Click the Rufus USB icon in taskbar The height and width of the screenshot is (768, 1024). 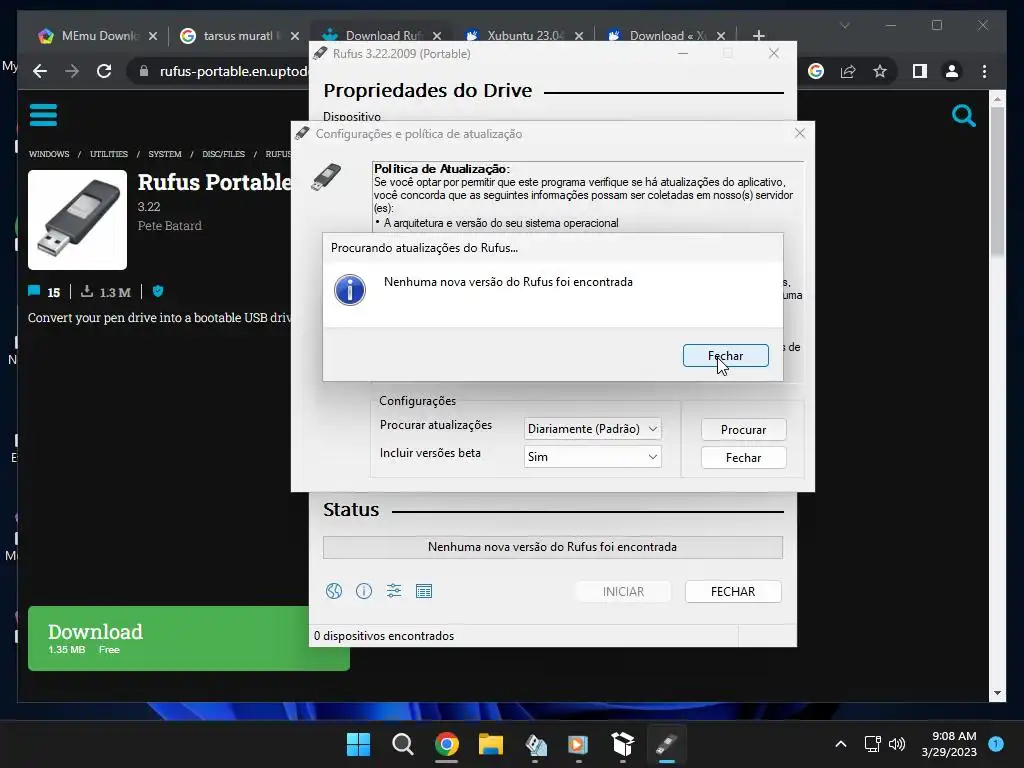pyautogui.click(x=667, y=744)
